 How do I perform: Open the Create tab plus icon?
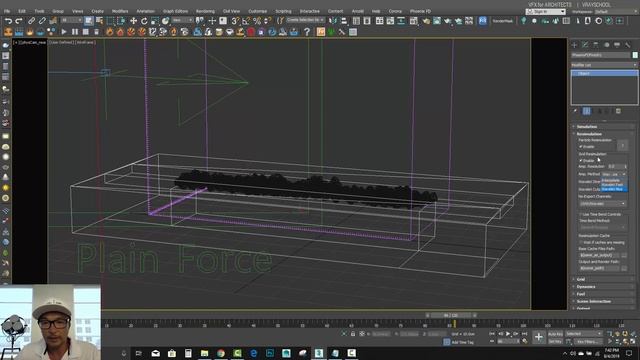[575, 45]
